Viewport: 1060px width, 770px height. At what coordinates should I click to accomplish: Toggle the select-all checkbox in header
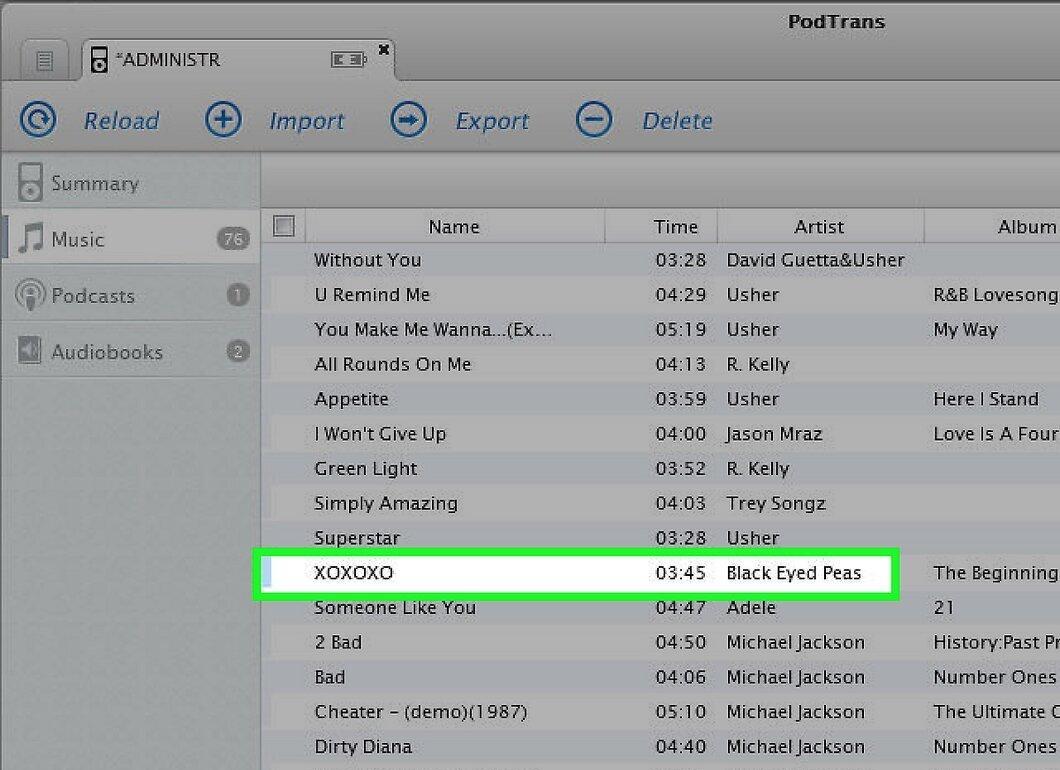coord(284,226)
